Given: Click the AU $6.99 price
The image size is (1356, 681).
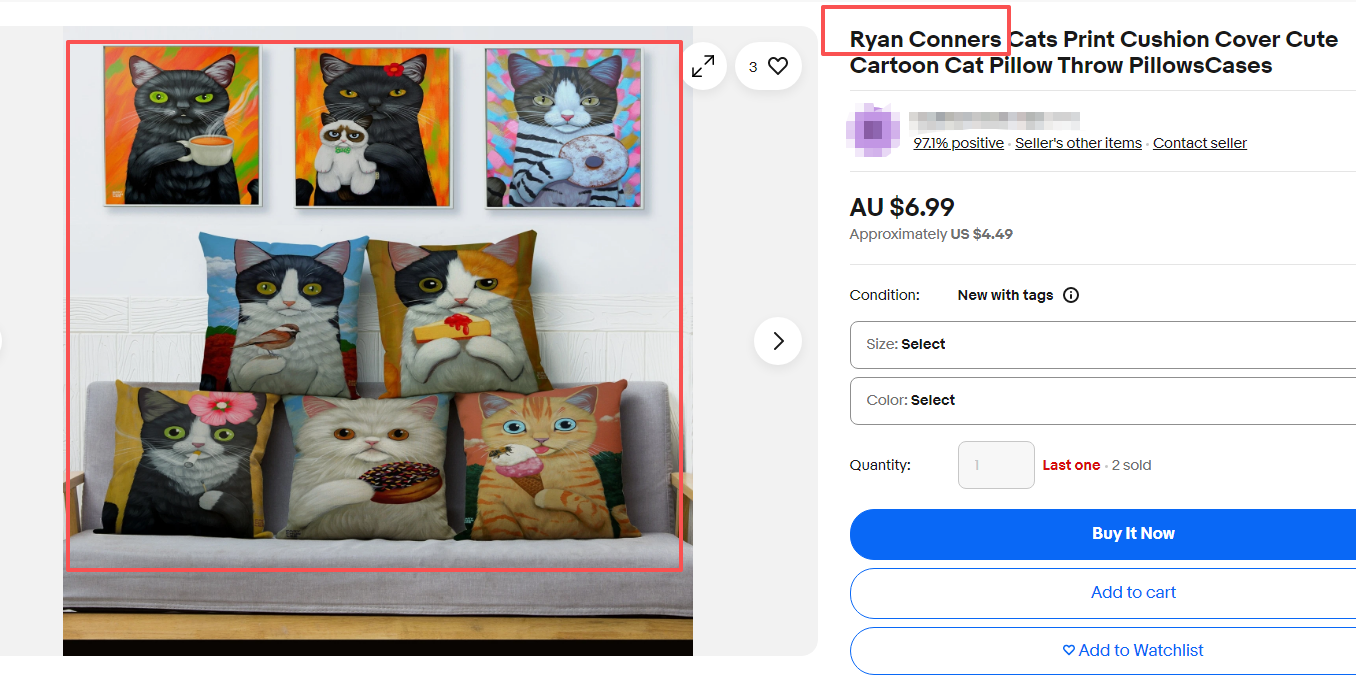Looking at the screenshot, I should (902, 207).
